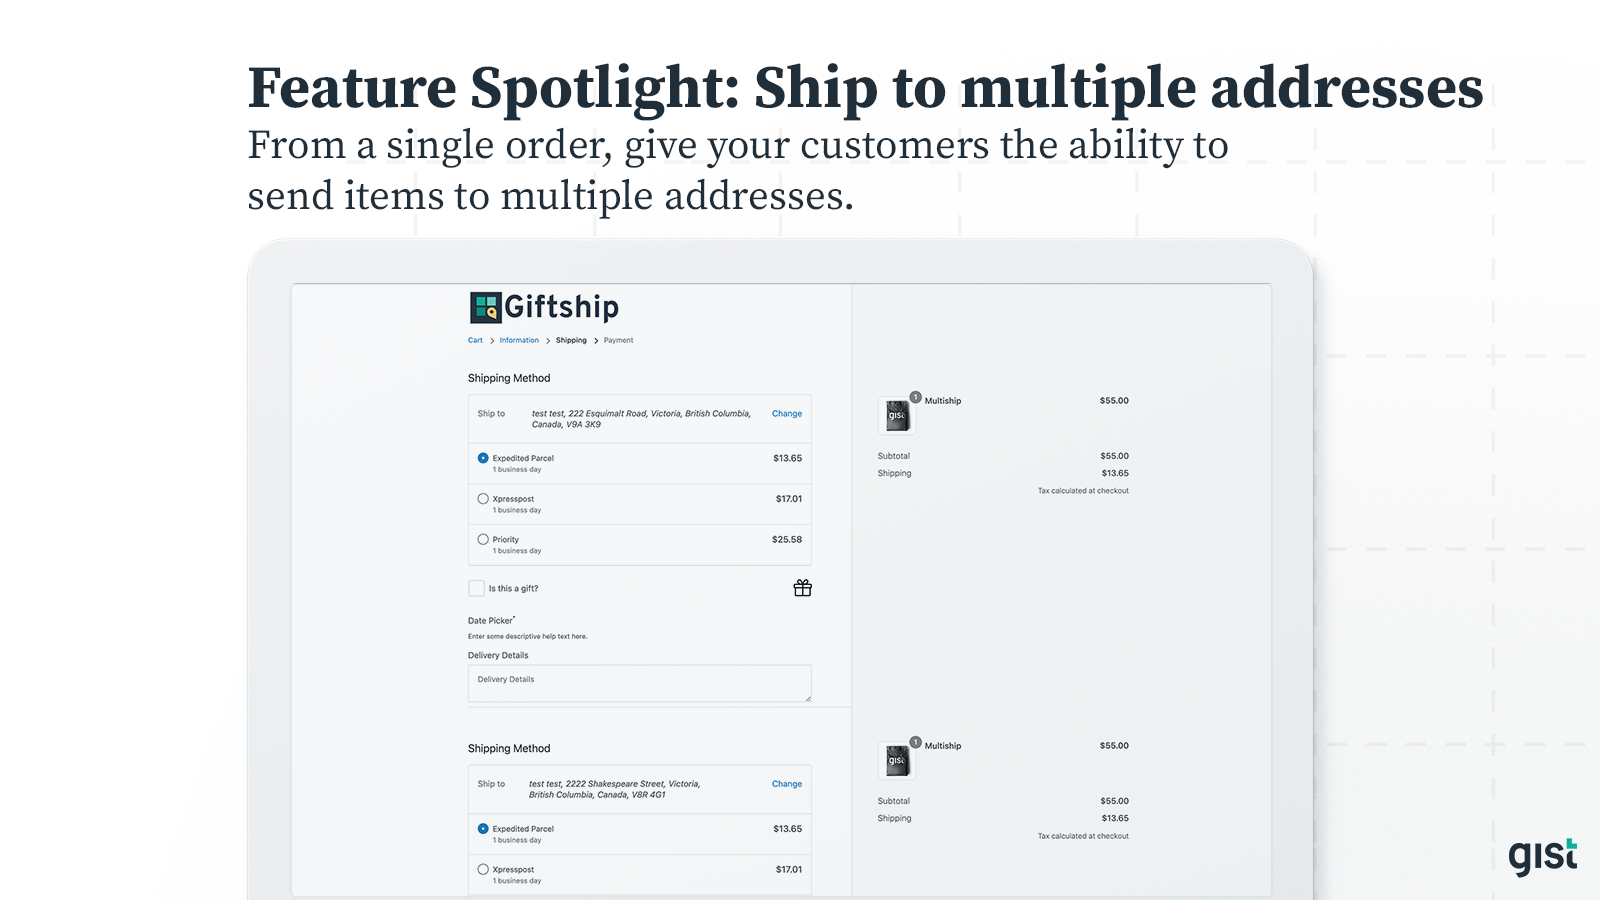Screen dimensions: 1600x900
Task: Select first Expedited Parcel shipping option
Action: click(483, 458)
